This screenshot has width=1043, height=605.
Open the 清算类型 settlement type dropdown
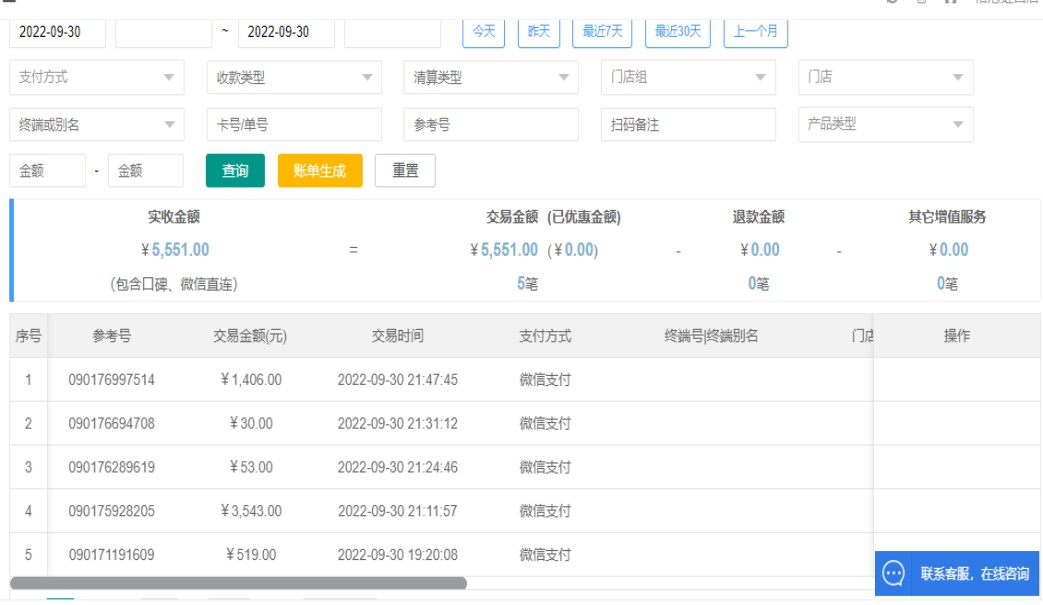pyautogui.click(x=491, y=77)
